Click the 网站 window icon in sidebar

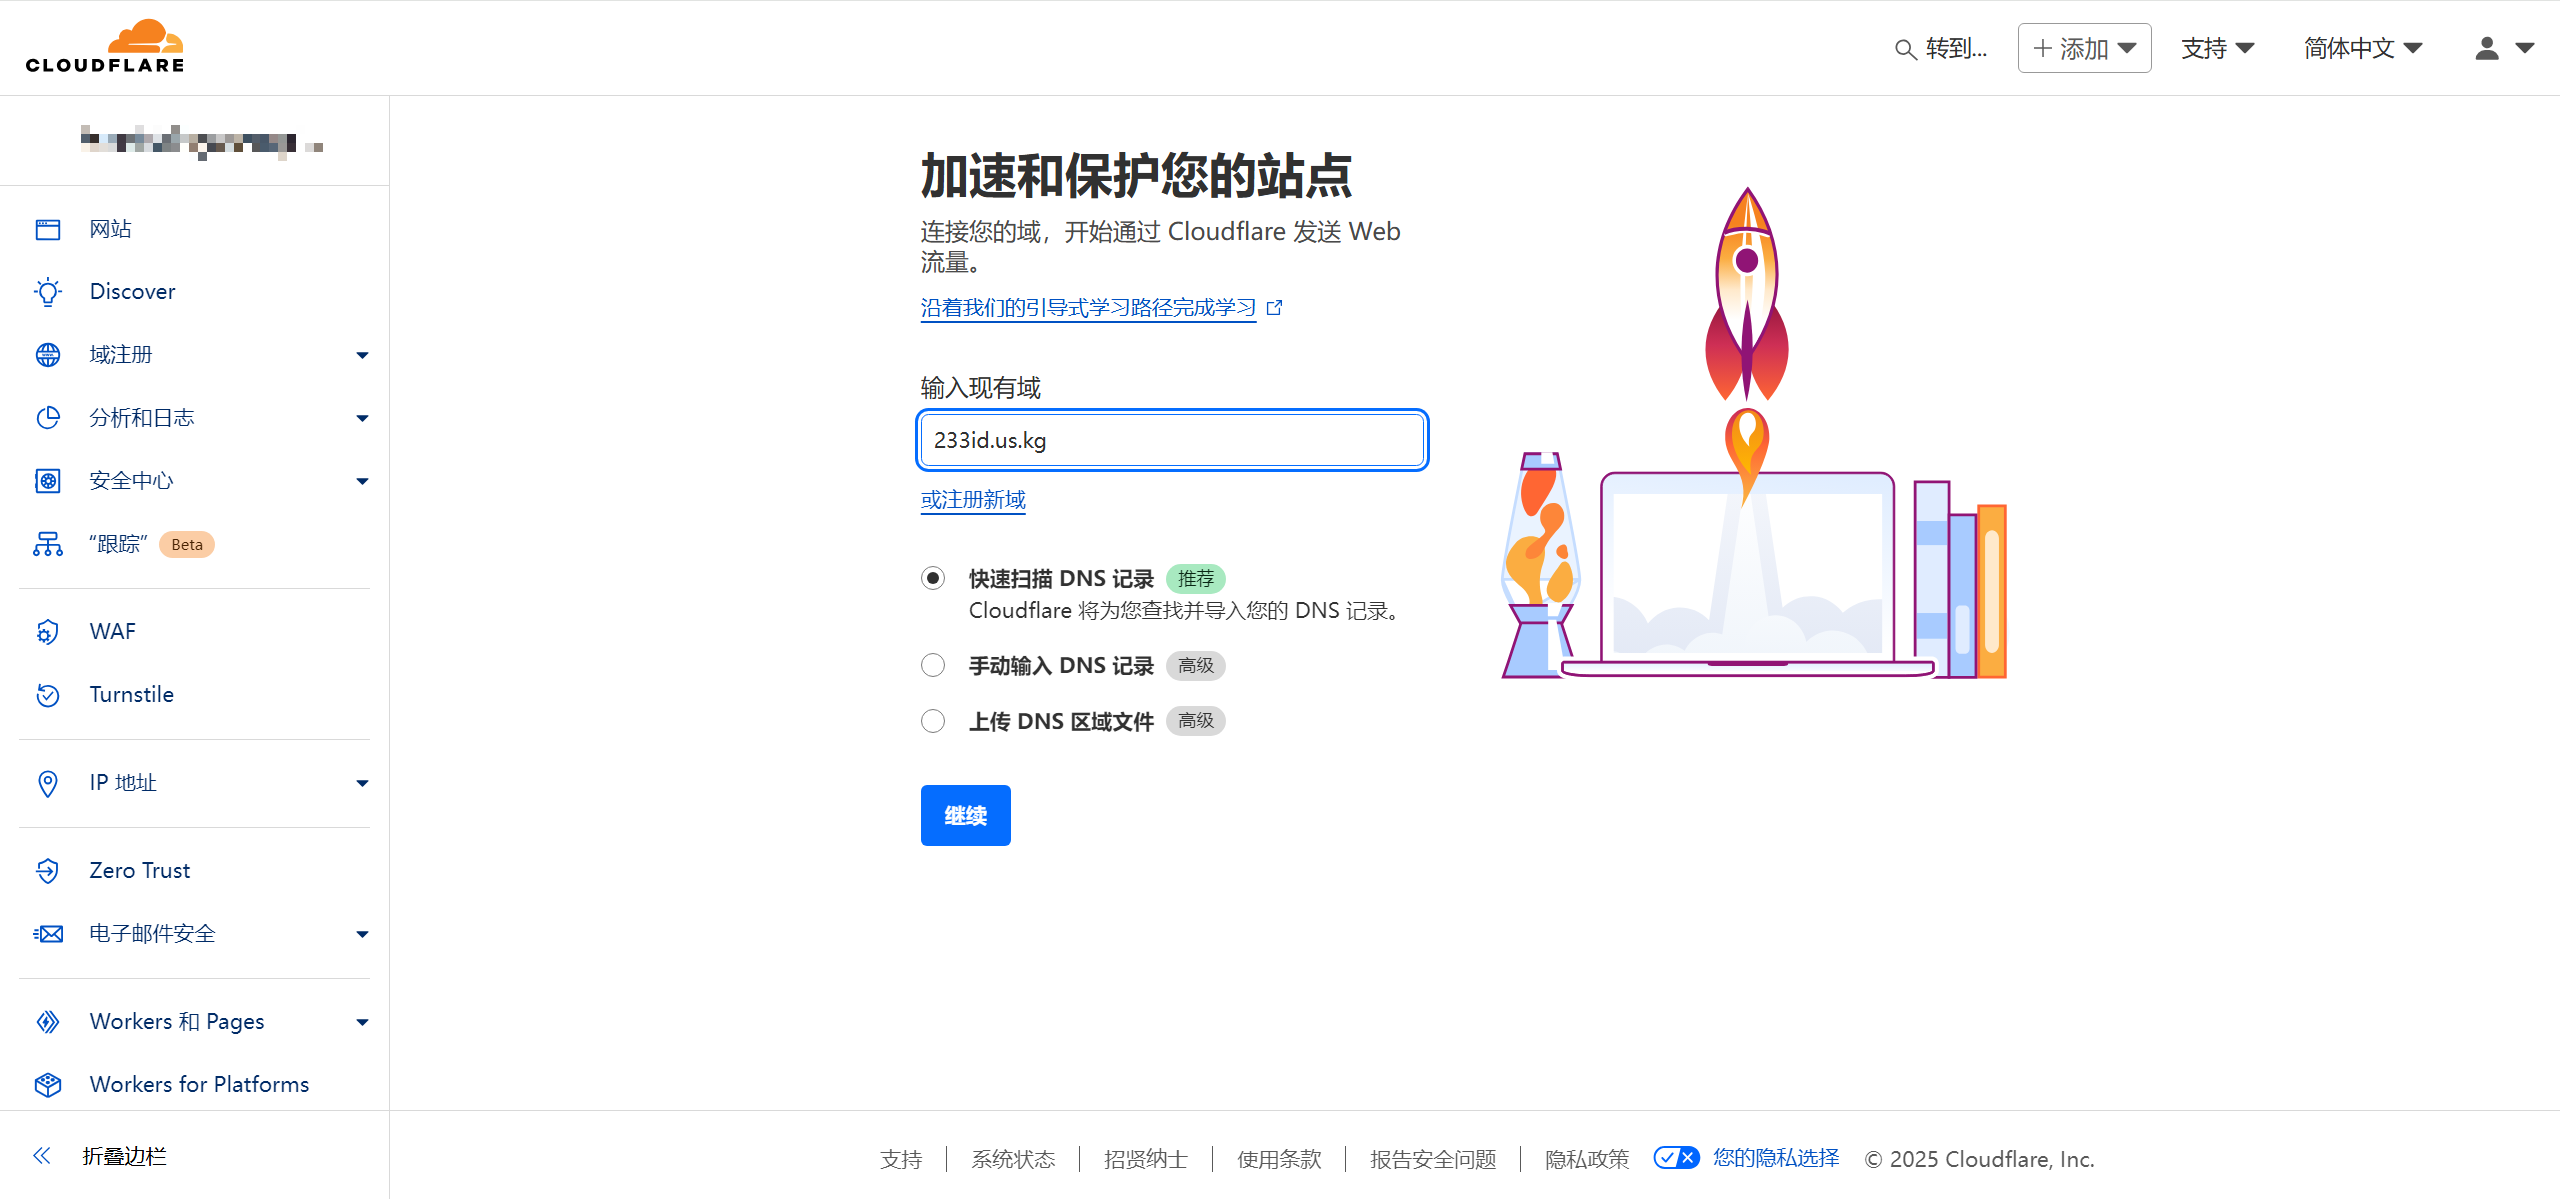point(48,229)
